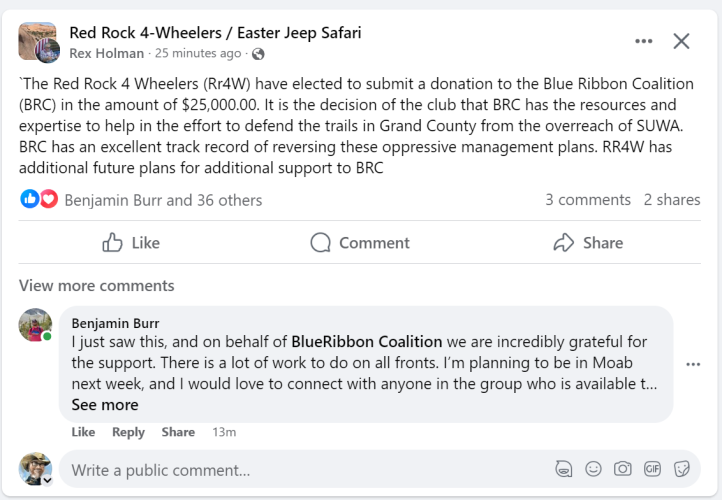Open the sticker picker icon
The height and width of the screenshot is (500, 722).
(x=681, y=469)
